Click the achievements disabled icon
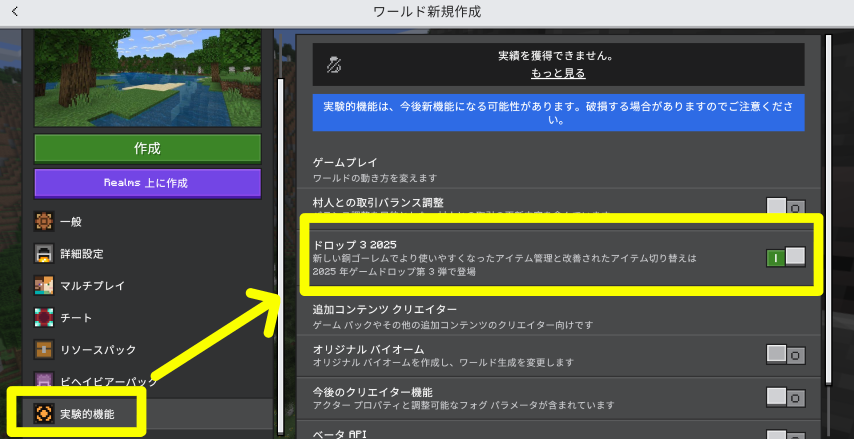The width and height of the screenshot is (854, 439). coord(333,65)
